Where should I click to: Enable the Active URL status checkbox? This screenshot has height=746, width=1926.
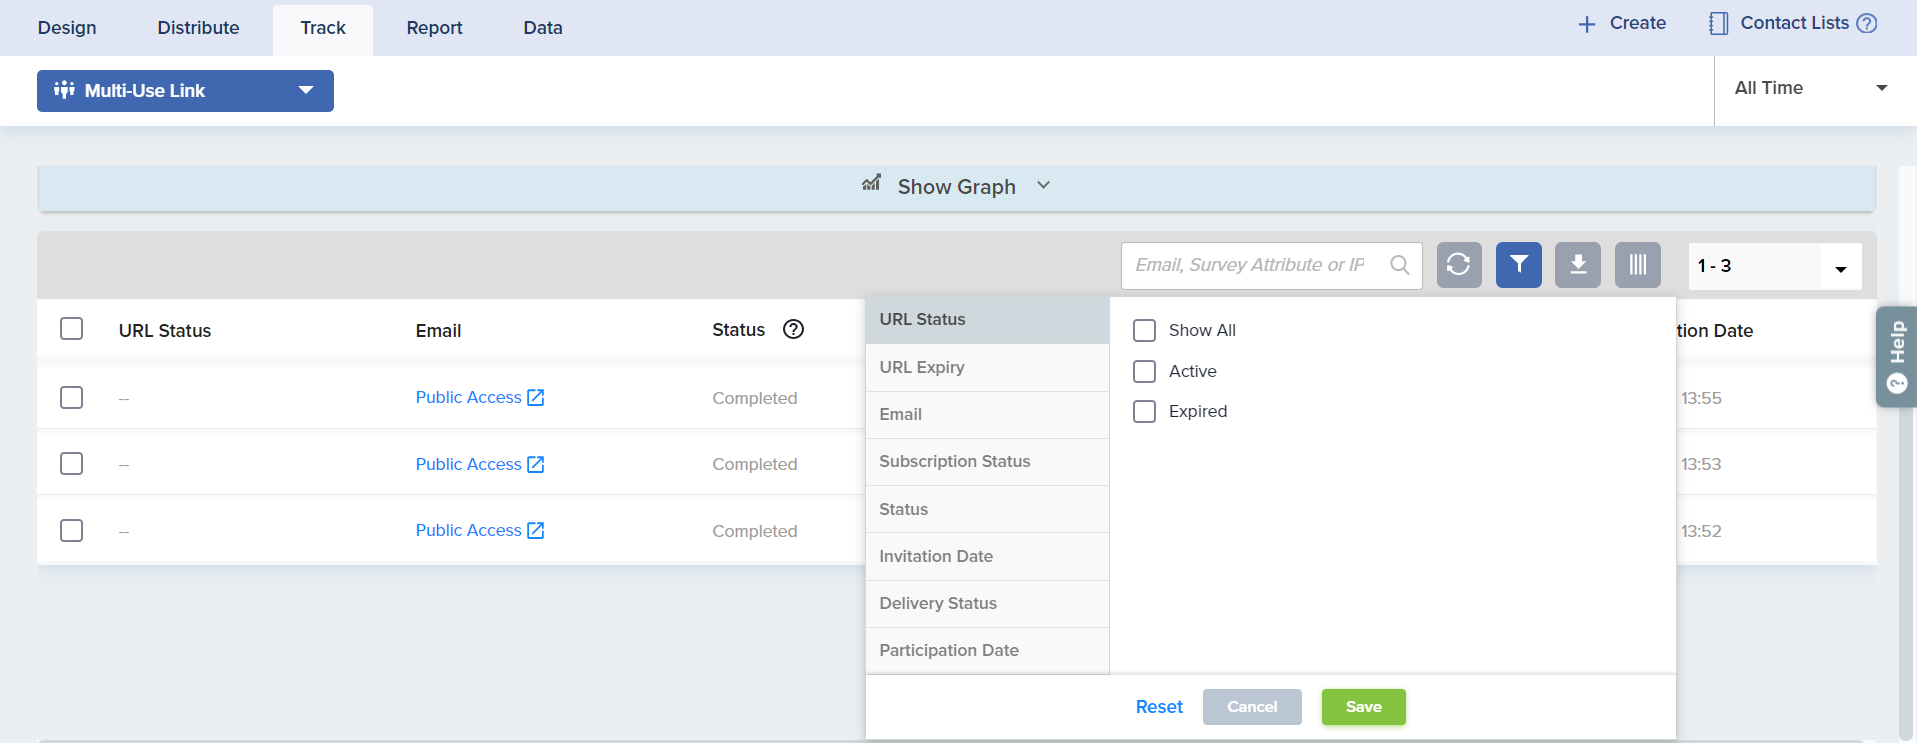click(1144, 372)
